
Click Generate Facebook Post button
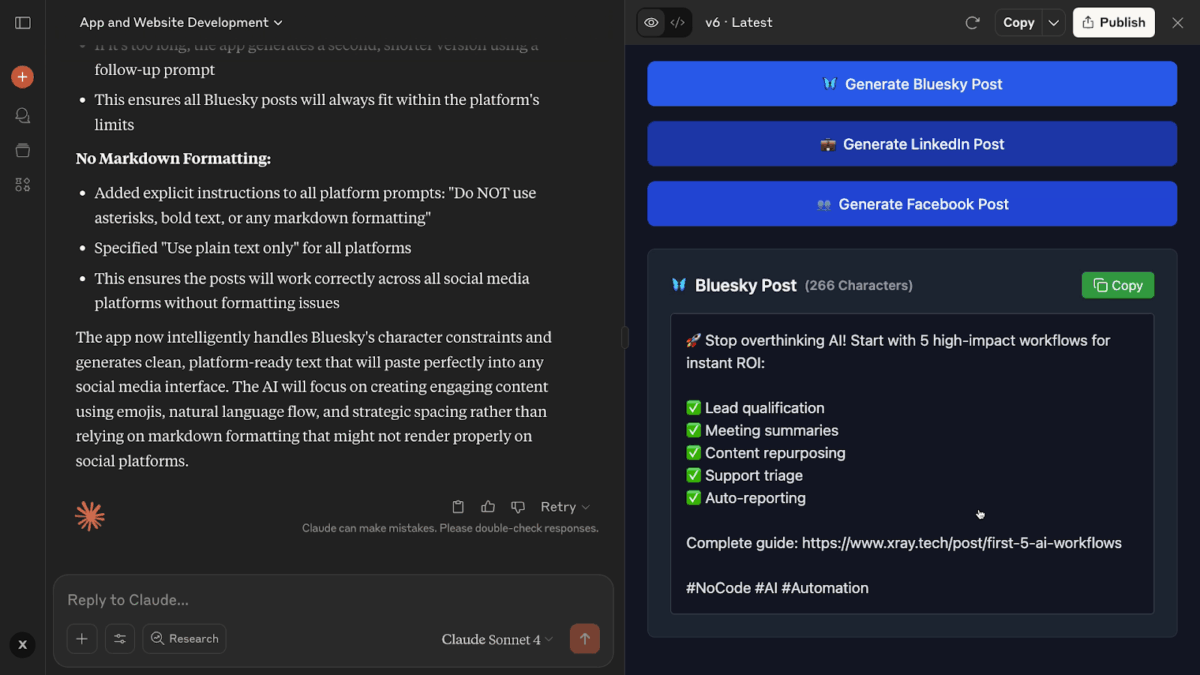(x=912, y=204)
